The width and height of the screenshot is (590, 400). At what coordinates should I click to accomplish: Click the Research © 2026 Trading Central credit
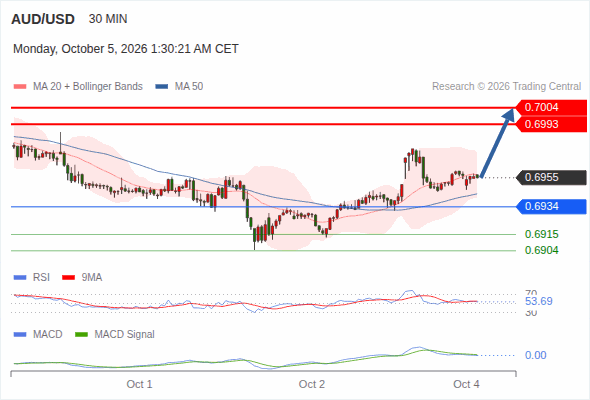pos(506,87)
